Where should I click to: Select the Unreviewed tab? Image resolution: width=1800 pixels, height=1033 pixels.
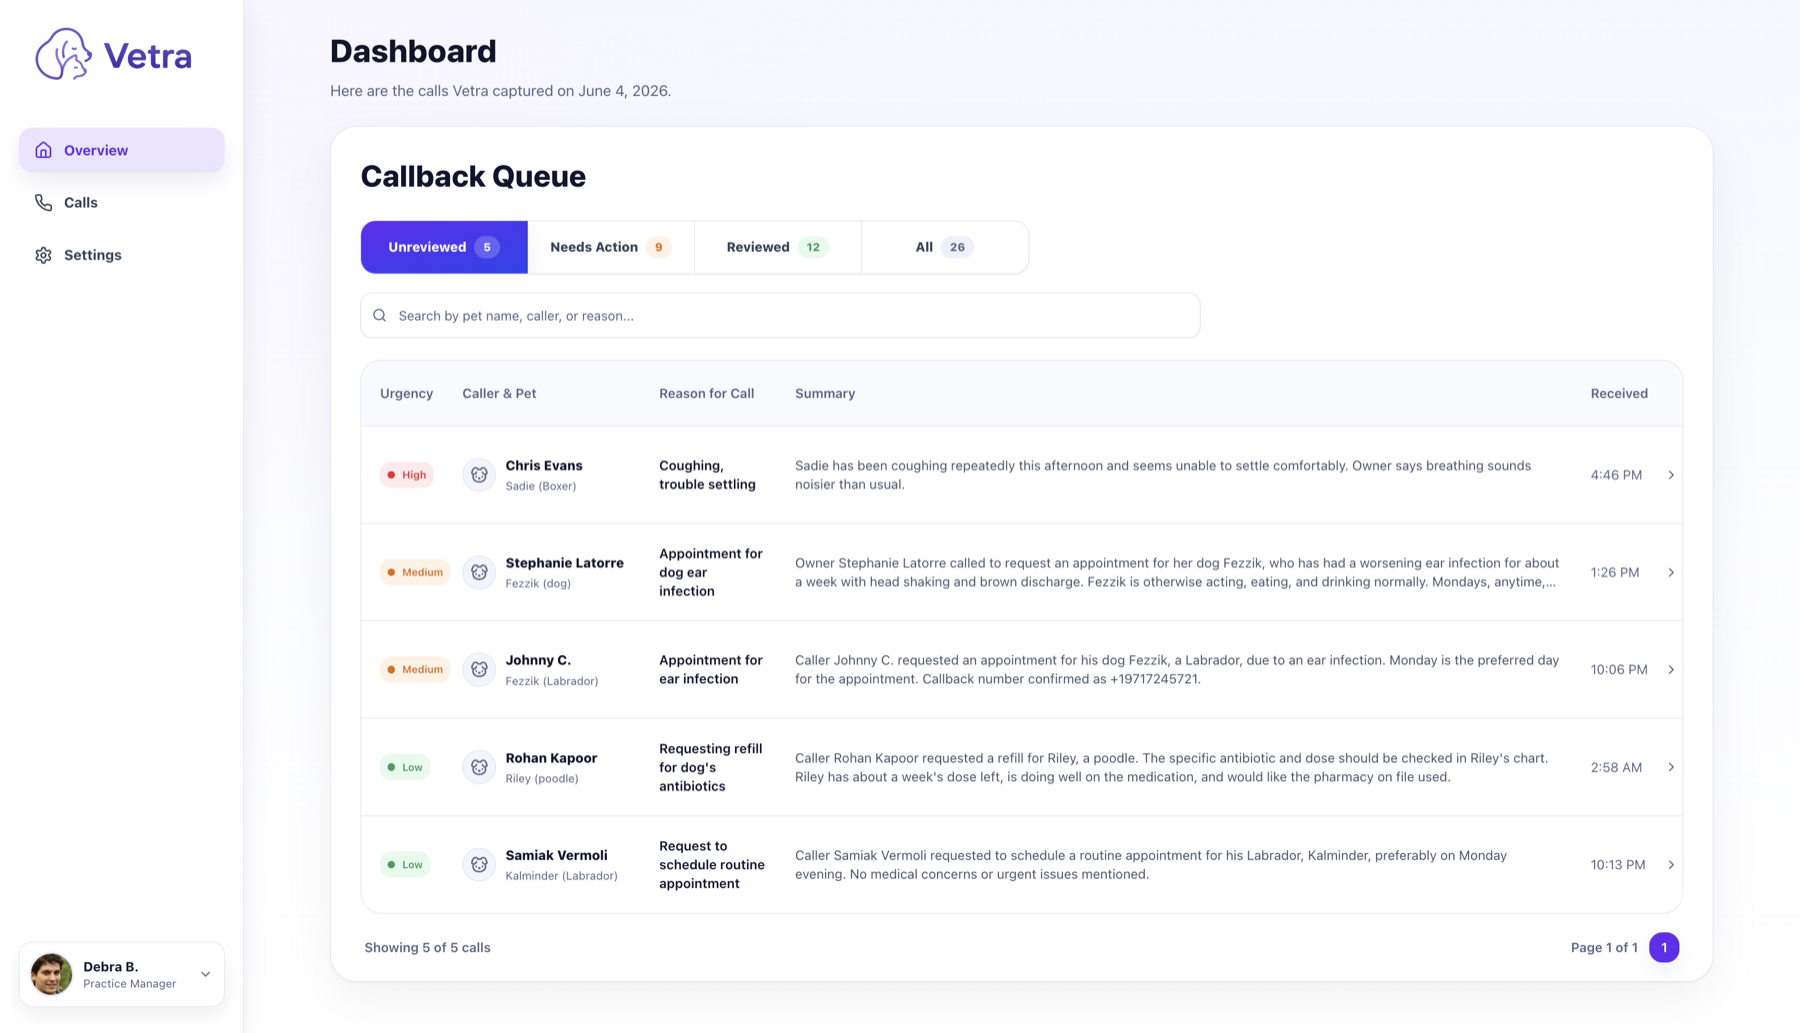click(444, 247)
